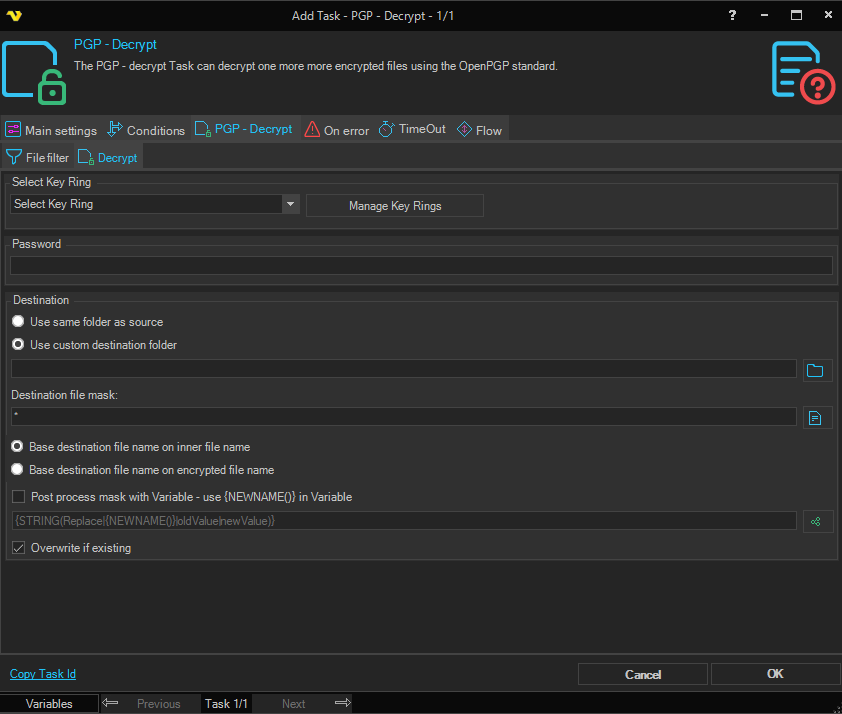Click the Manage Key Rings button
This screenshot has width=842, height=714.
tap(394, 206)
